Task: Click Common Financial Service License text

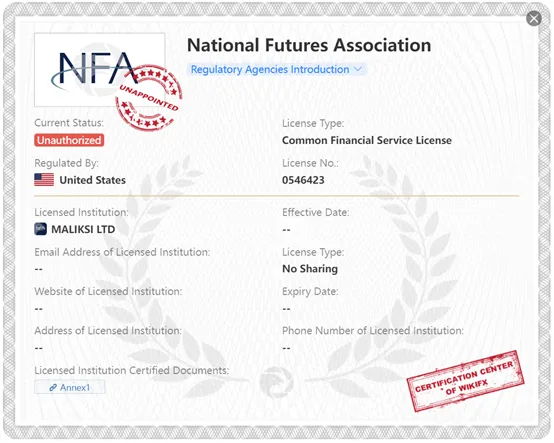Action: click(x=367, y=140)
